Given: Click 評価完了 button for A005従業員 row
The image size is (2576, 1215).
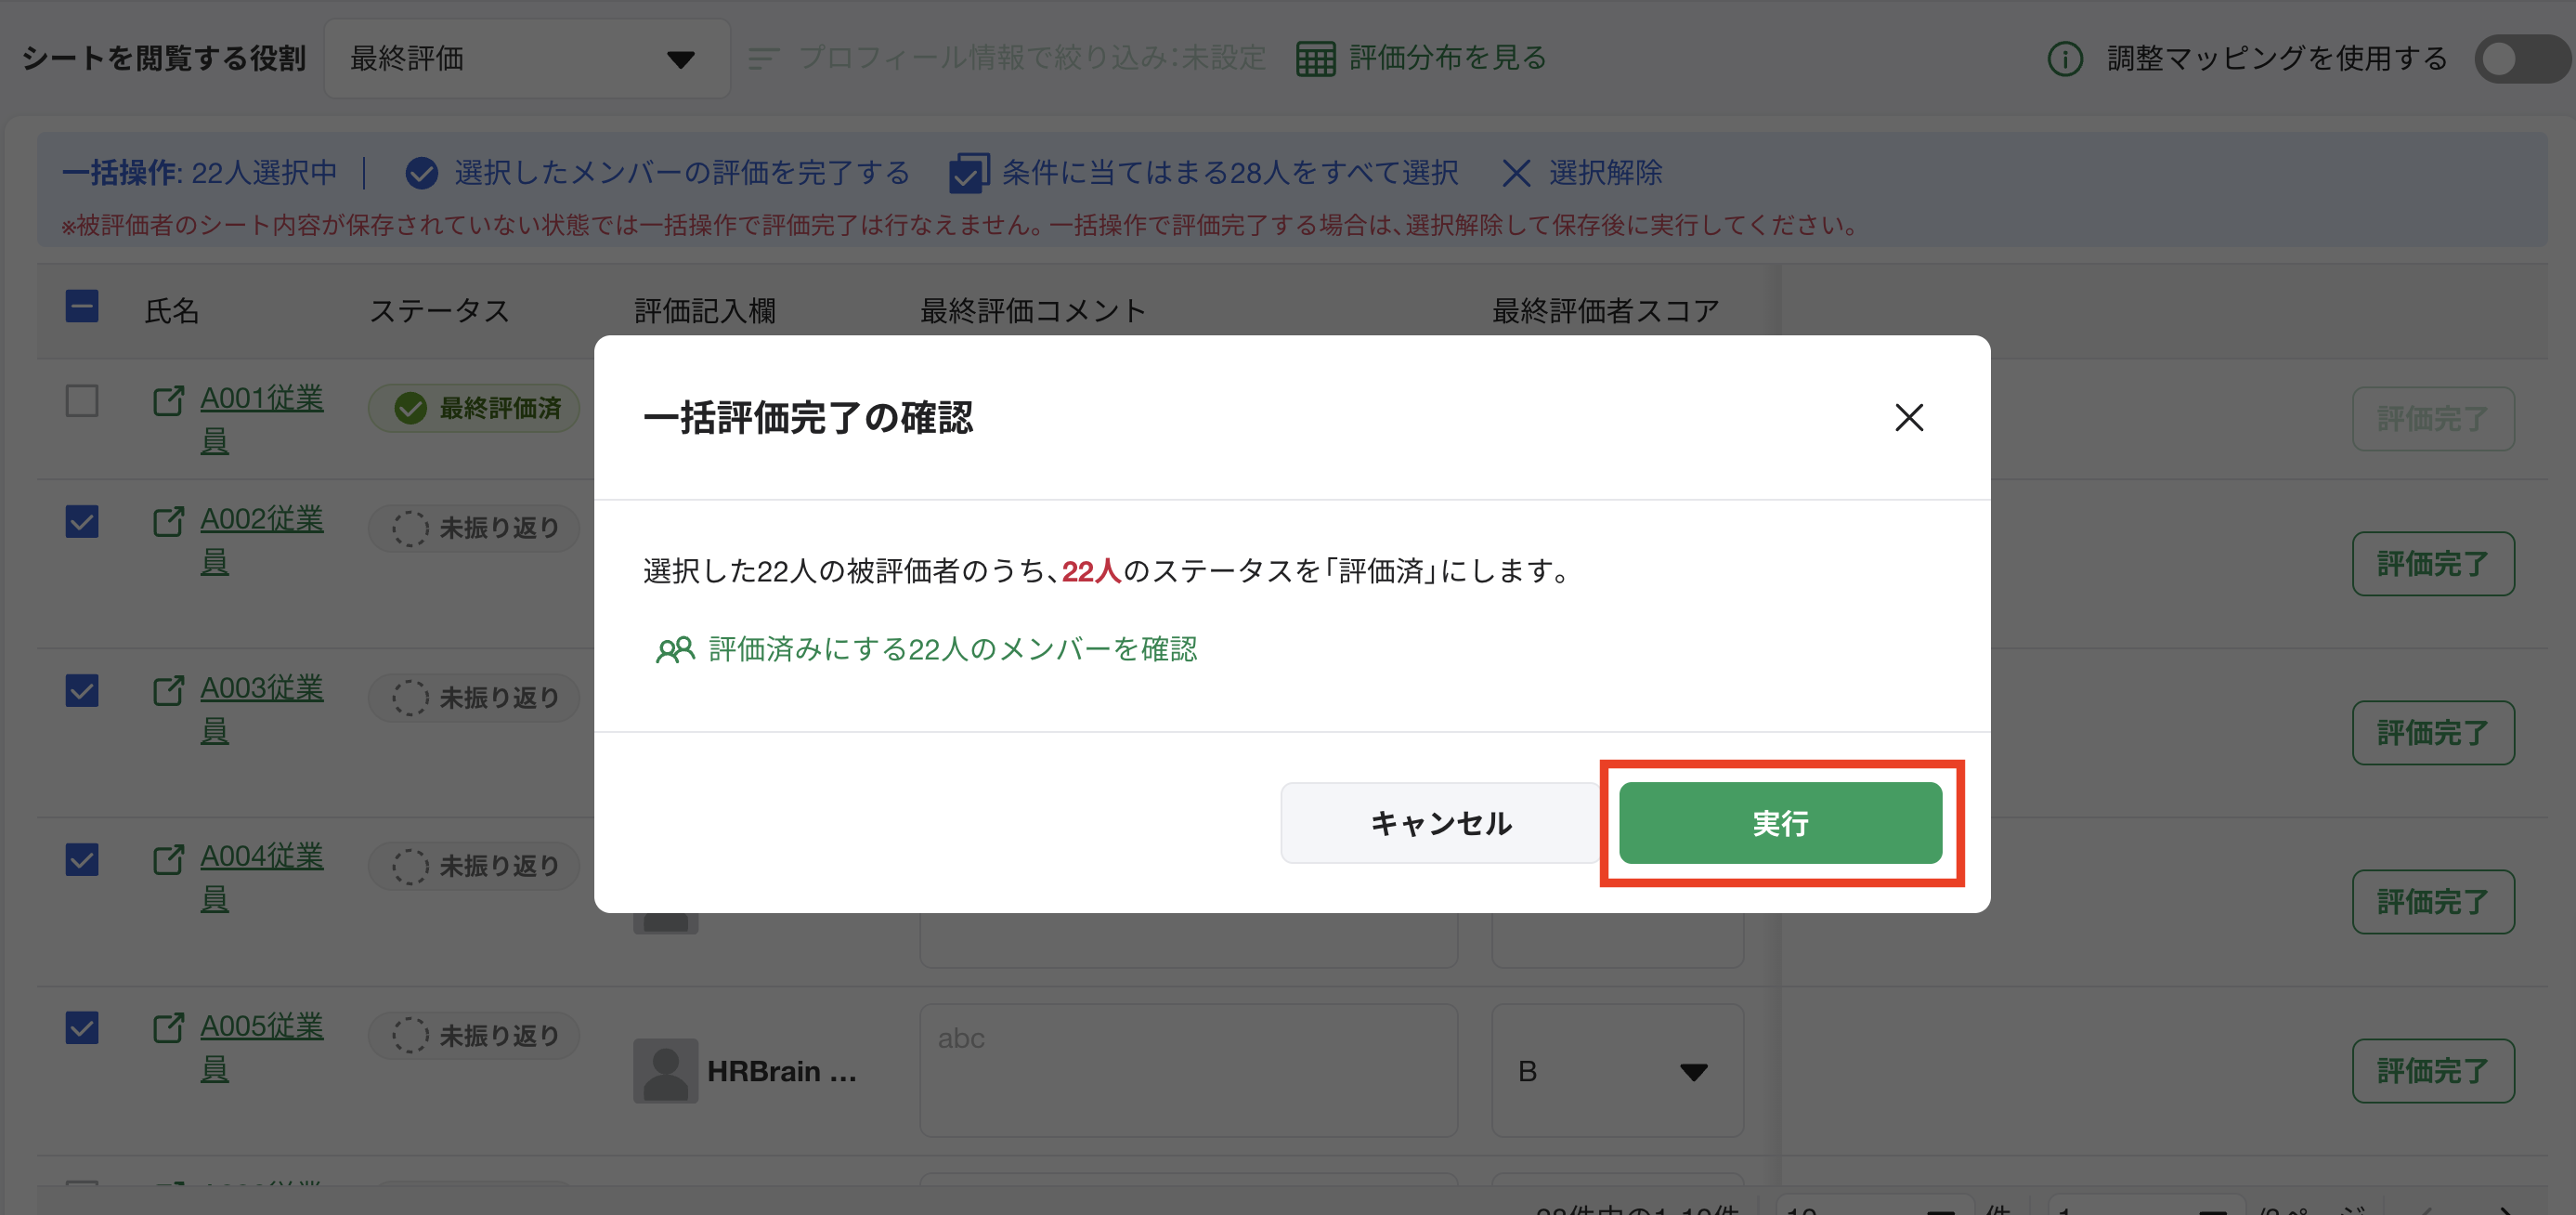Looking at the screenshot, I should tap(2431, 1071).
